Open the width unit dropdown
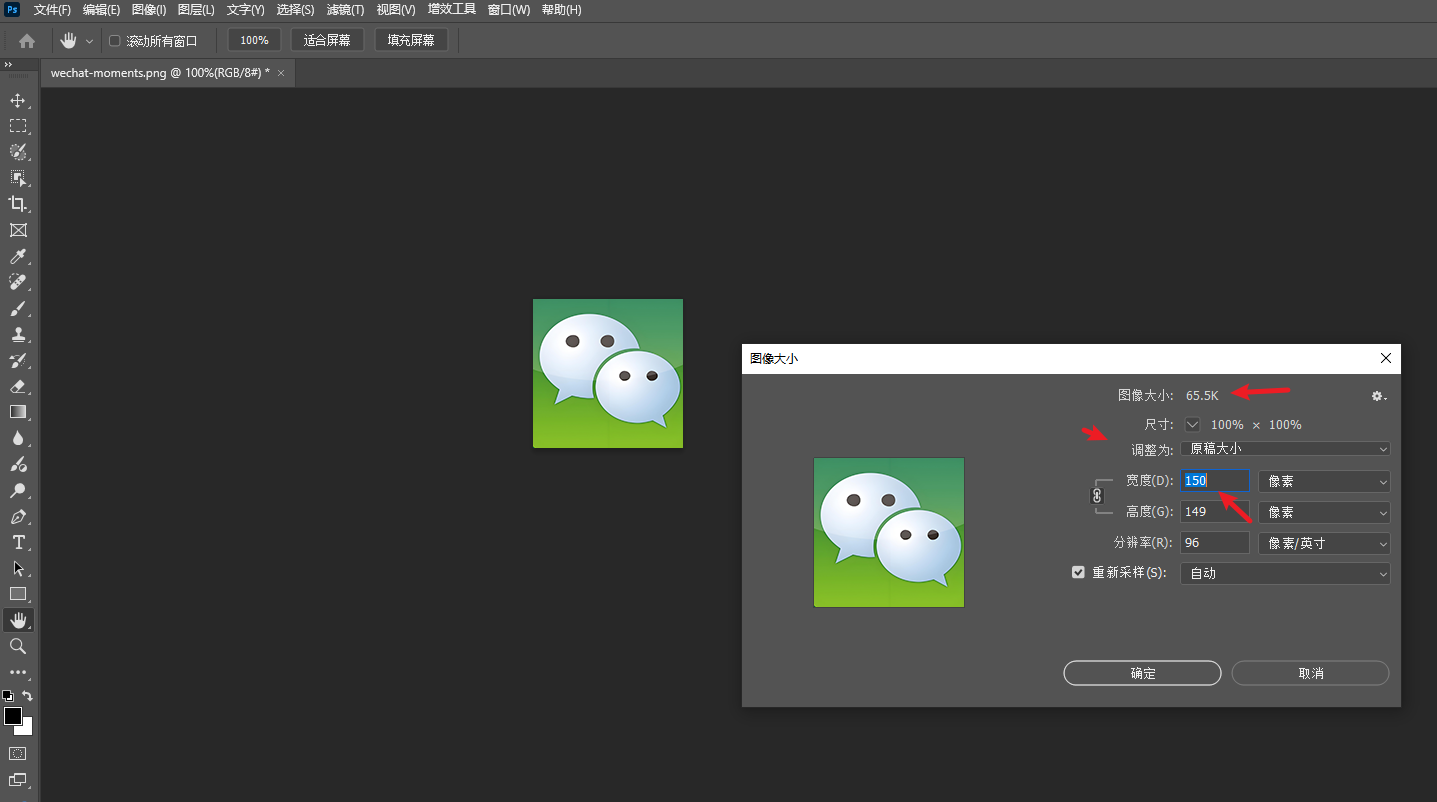1437x802 pixels. [1324, 482]
